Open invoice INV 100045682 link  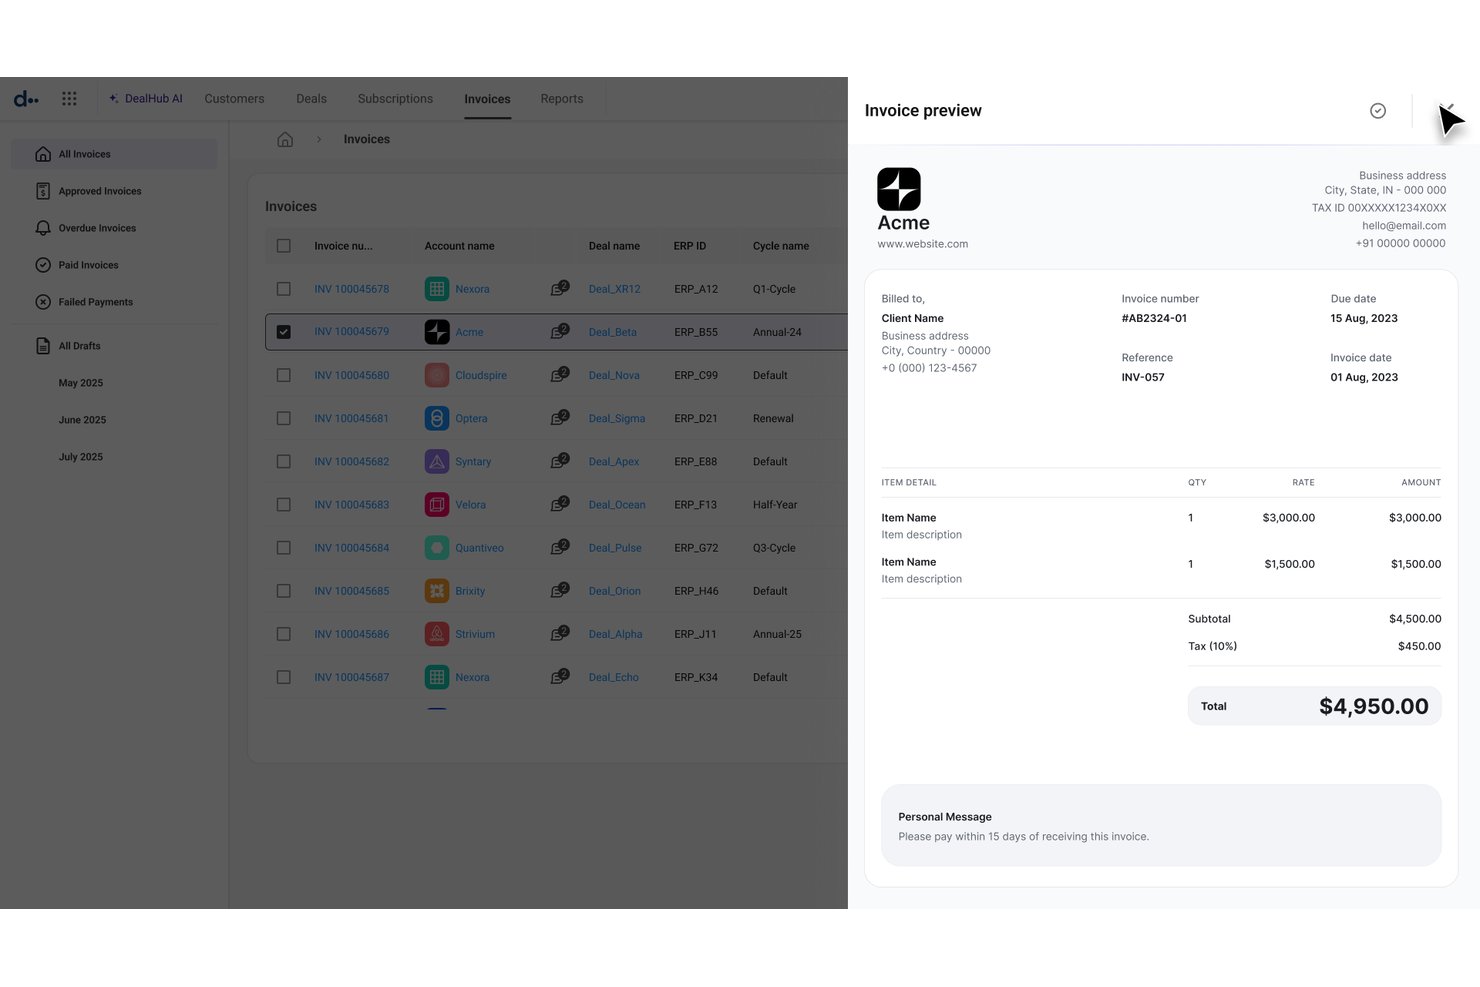click(x=352, y=462)
